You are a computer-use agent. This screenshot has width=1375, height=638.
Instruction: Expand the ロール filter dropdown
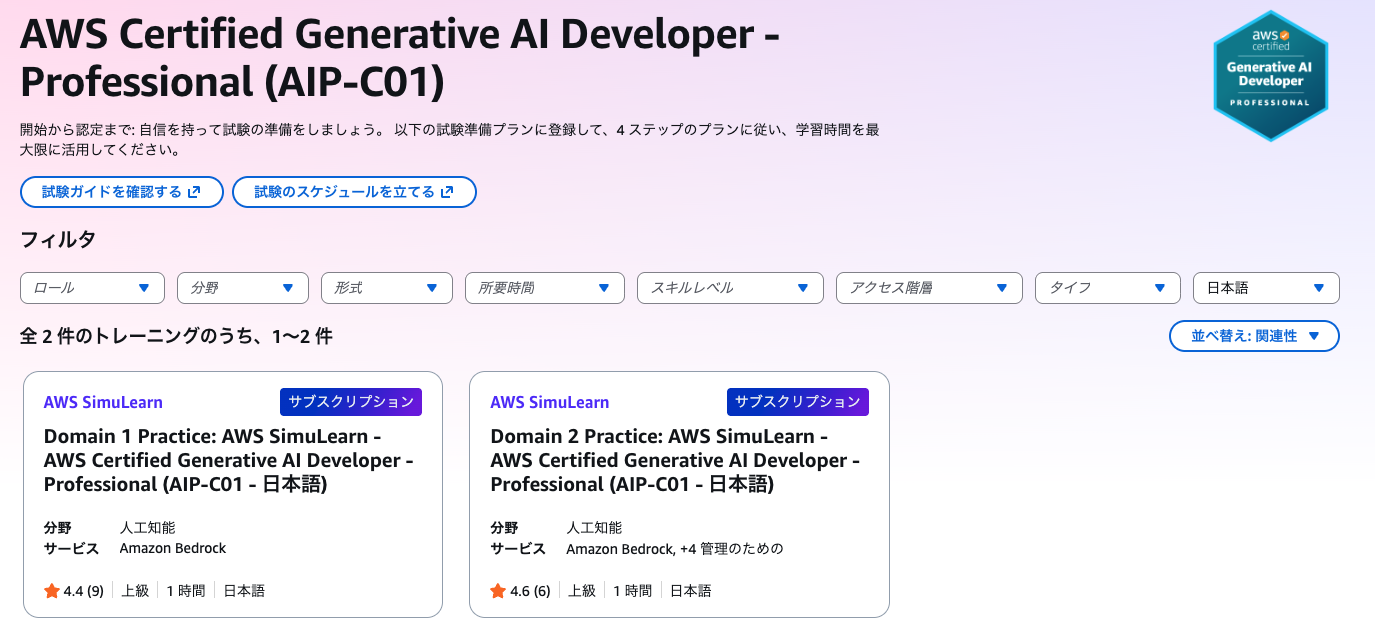pyautogui.click(x=93, y=288)
